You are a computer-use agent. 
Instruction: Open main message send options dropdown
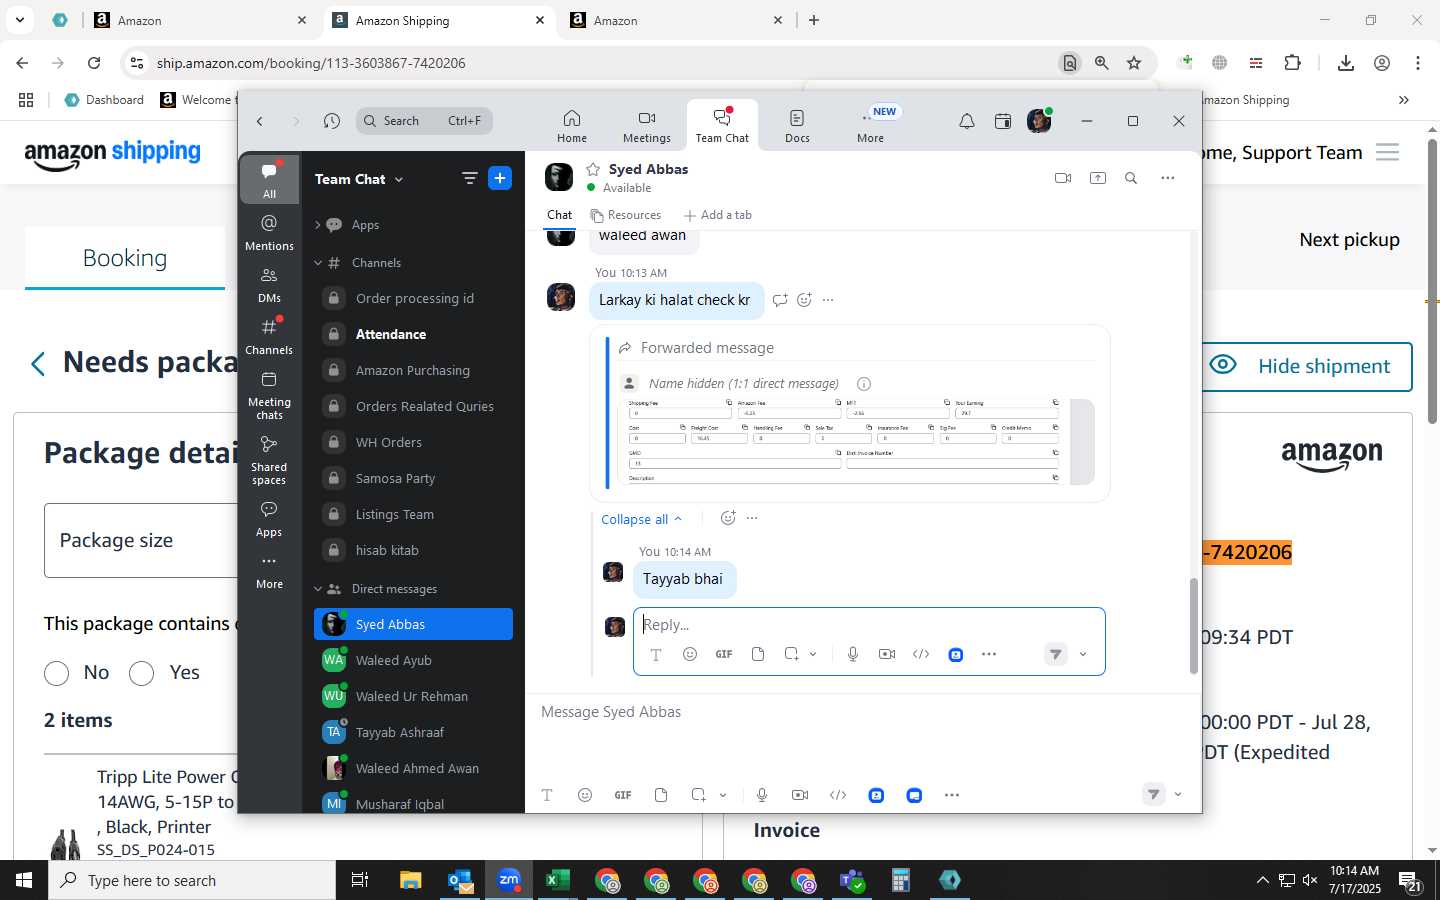pos(1178,795)
